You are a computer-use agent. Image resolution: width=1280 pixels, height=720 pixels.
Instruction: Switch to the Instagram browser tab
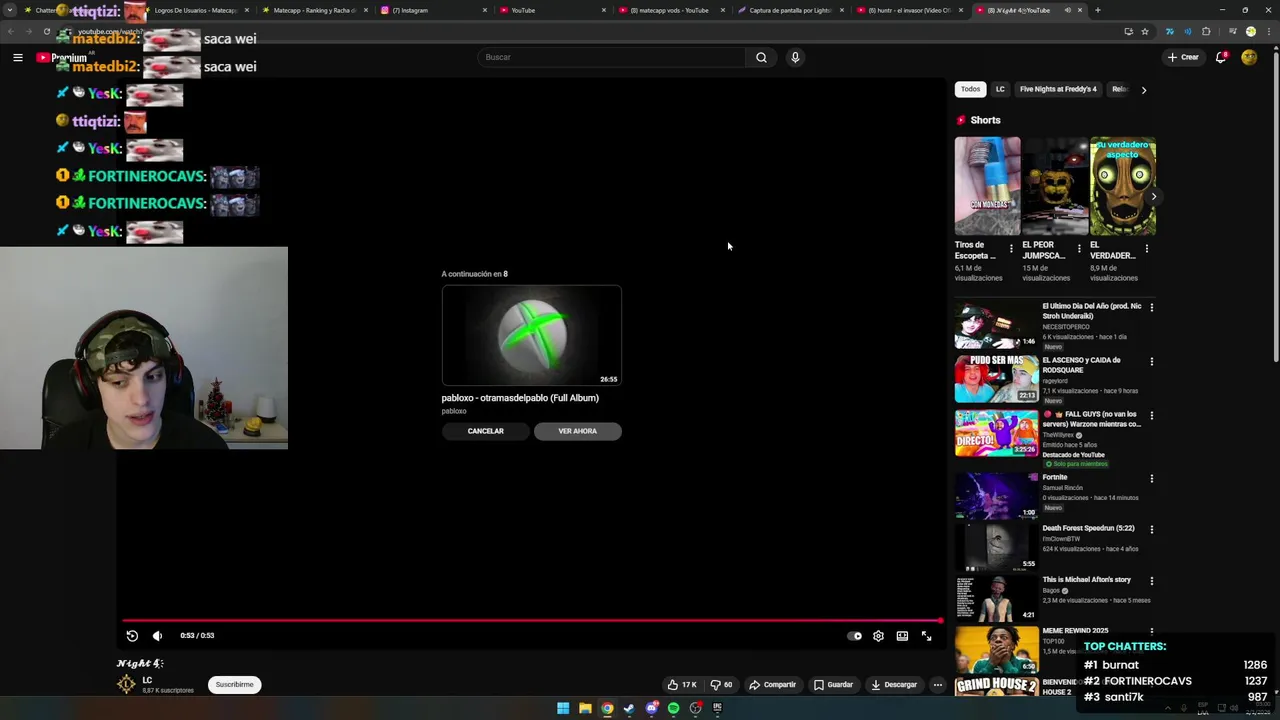pos(433,10)
